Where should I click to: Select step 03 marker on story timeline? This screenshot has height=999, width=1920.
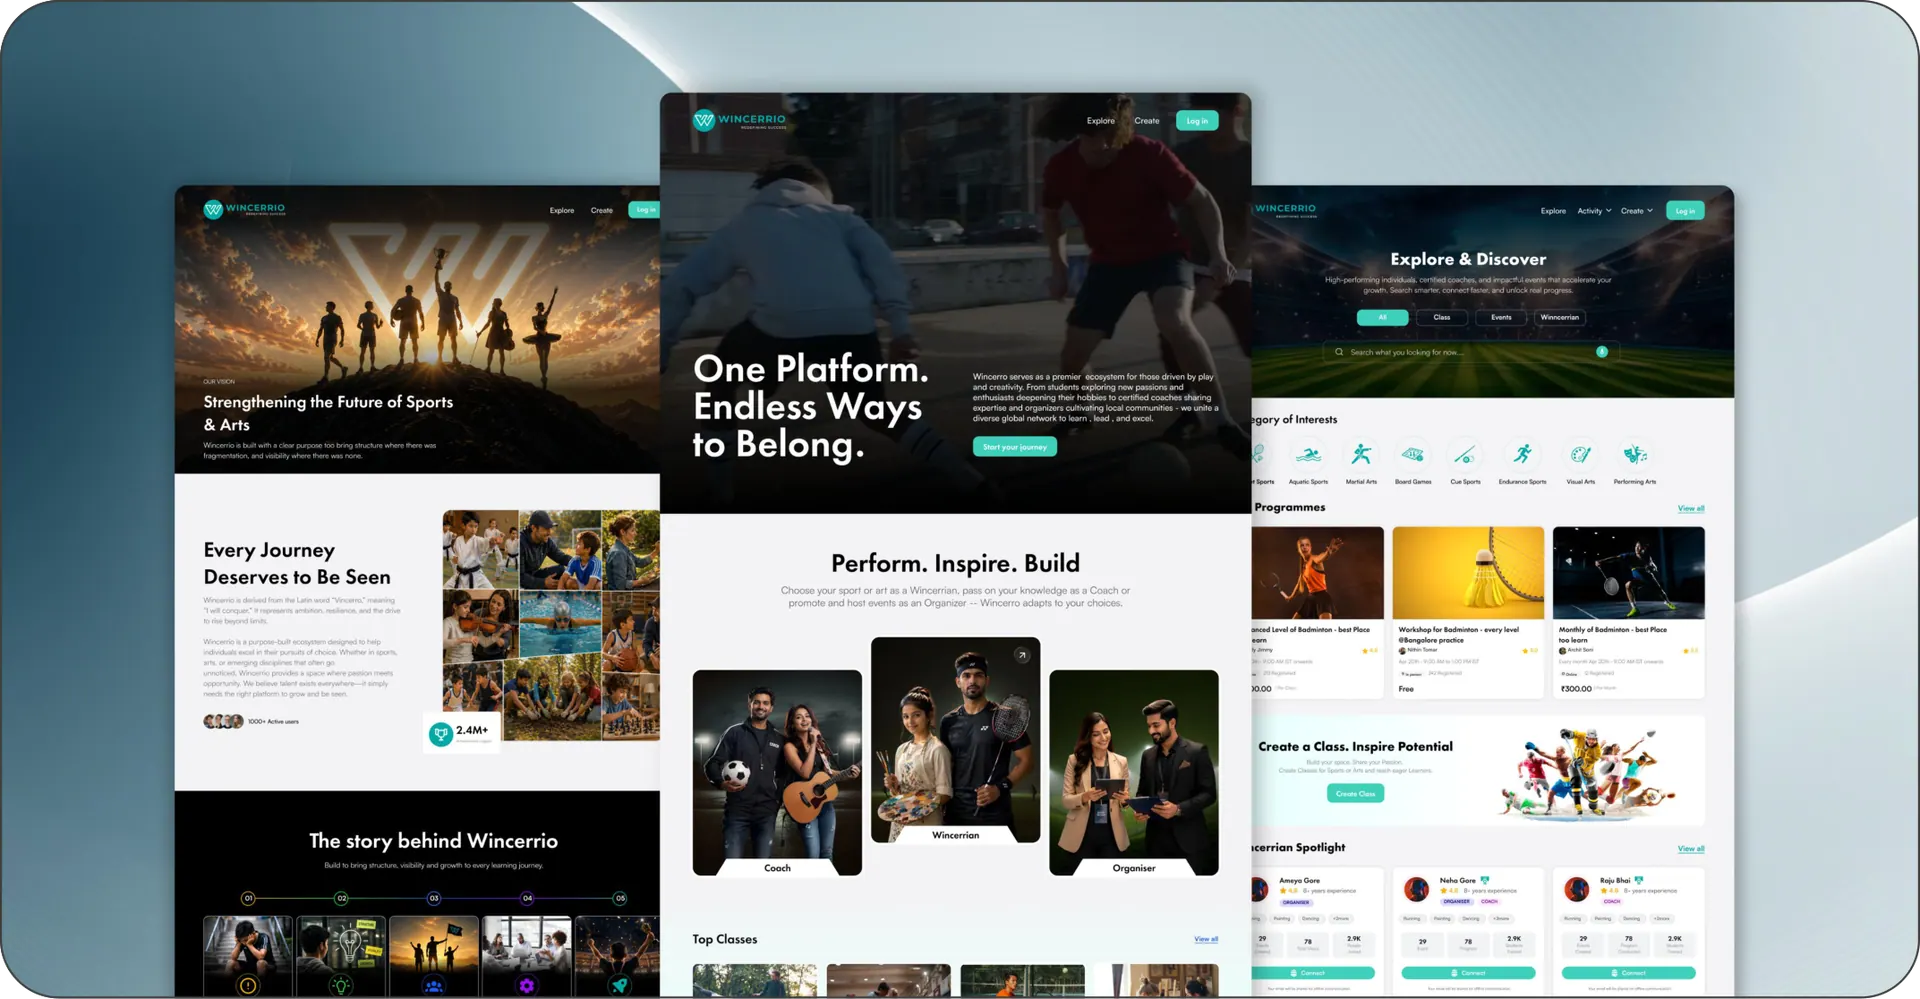(x=434, y=898)
